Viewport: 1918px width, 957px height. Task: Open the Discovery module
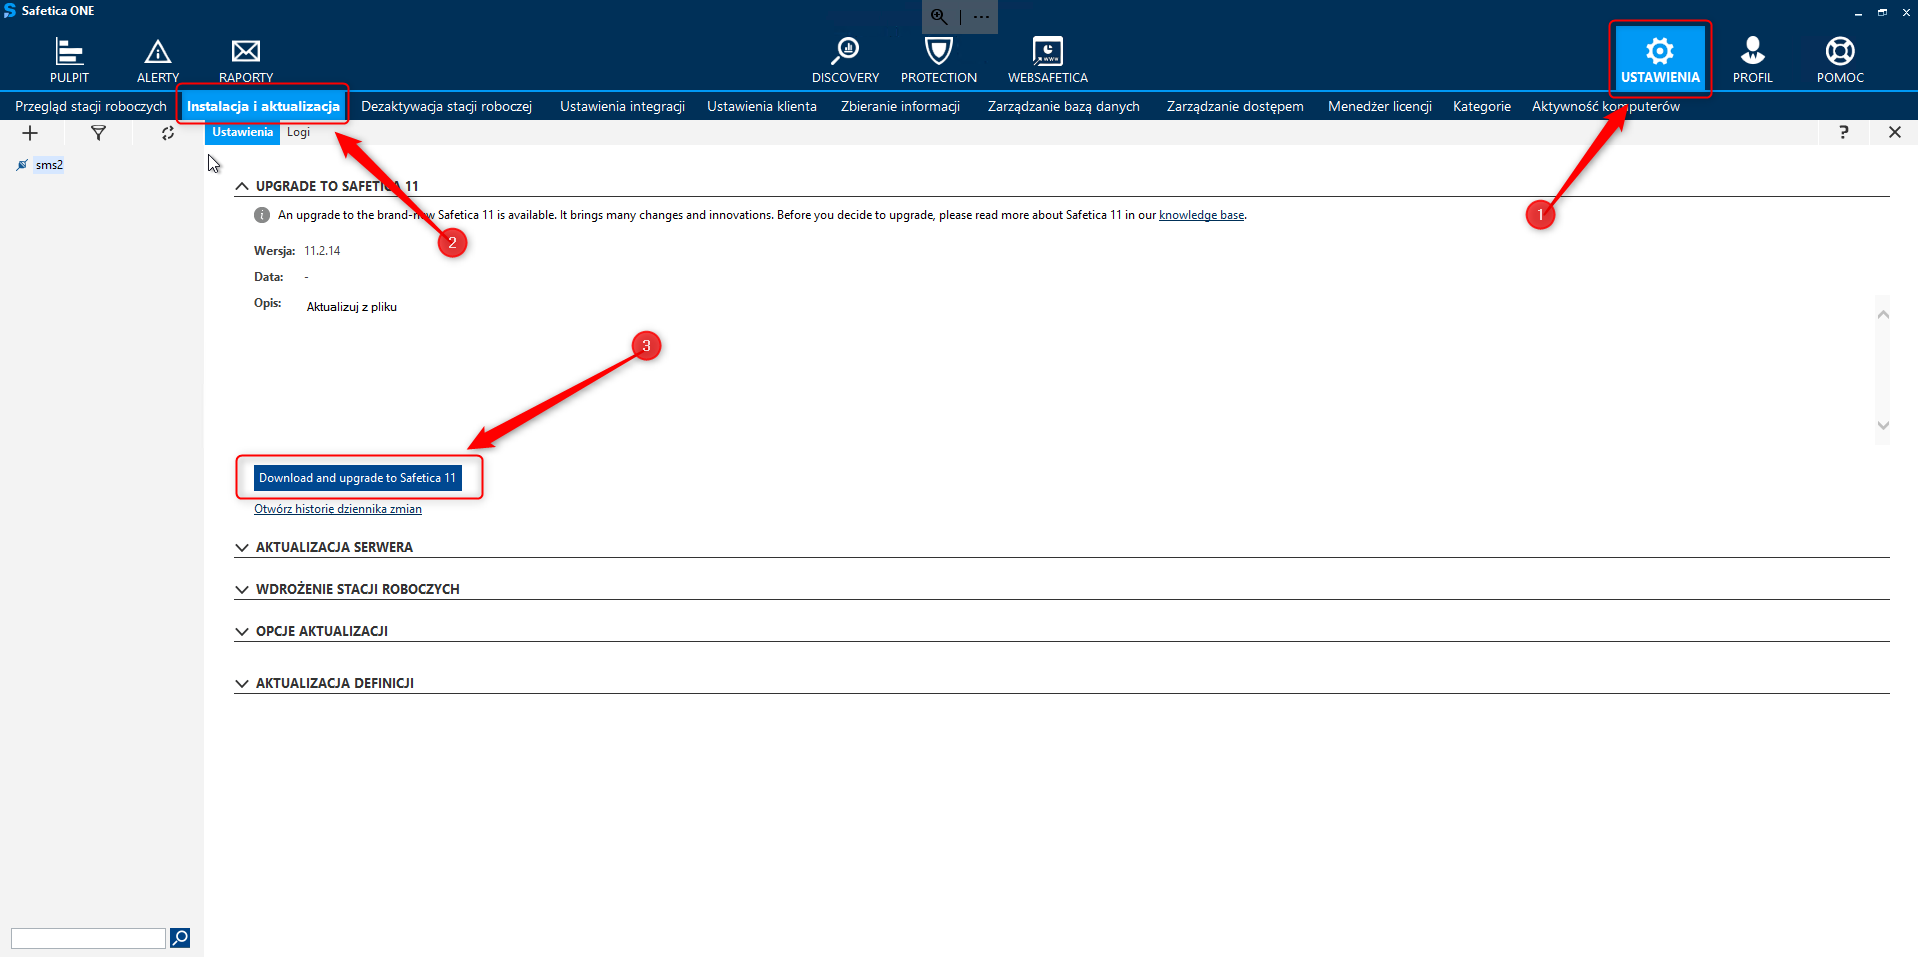(845, 59)
